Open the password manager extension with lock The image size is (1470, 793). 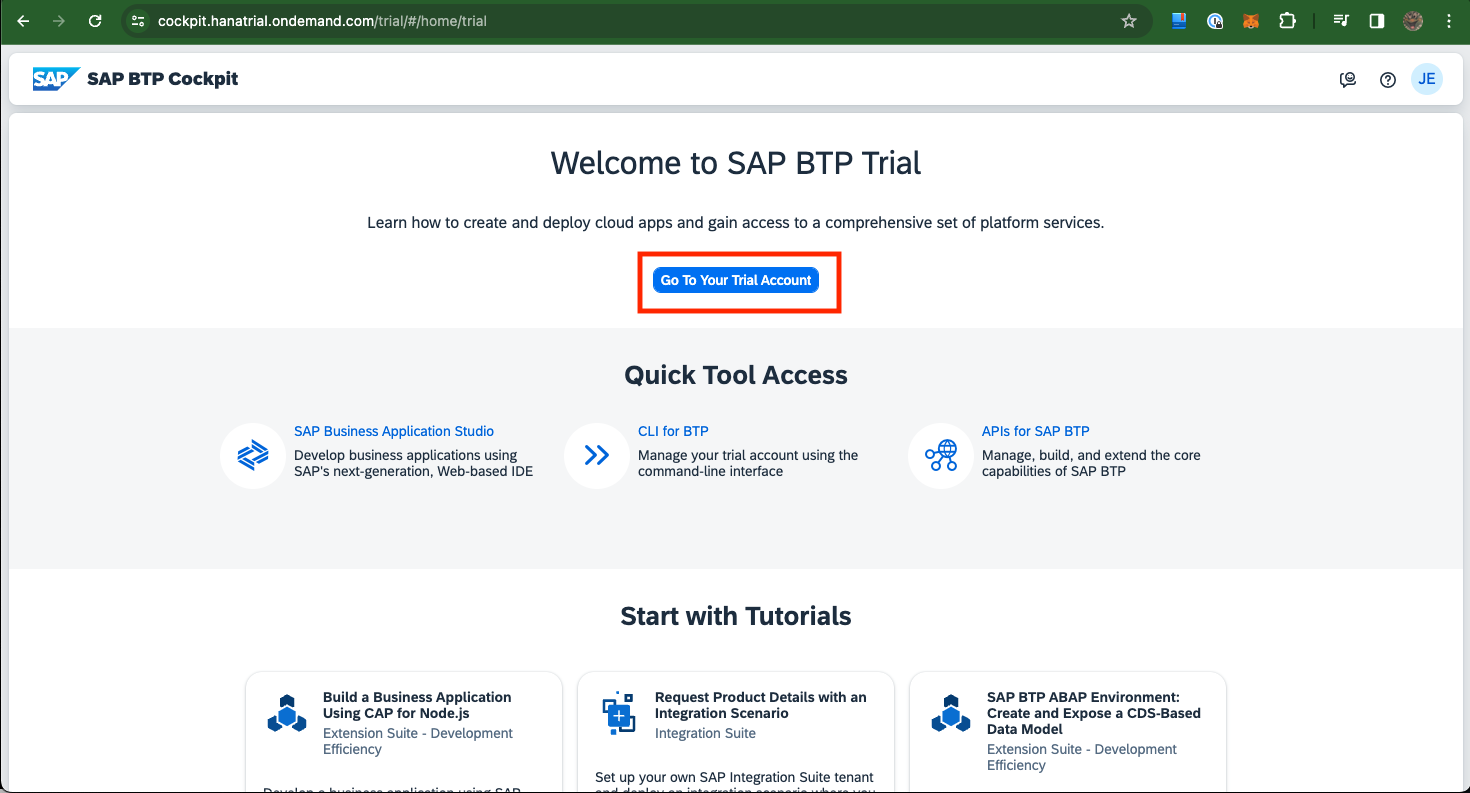(x=1215, y=20)
